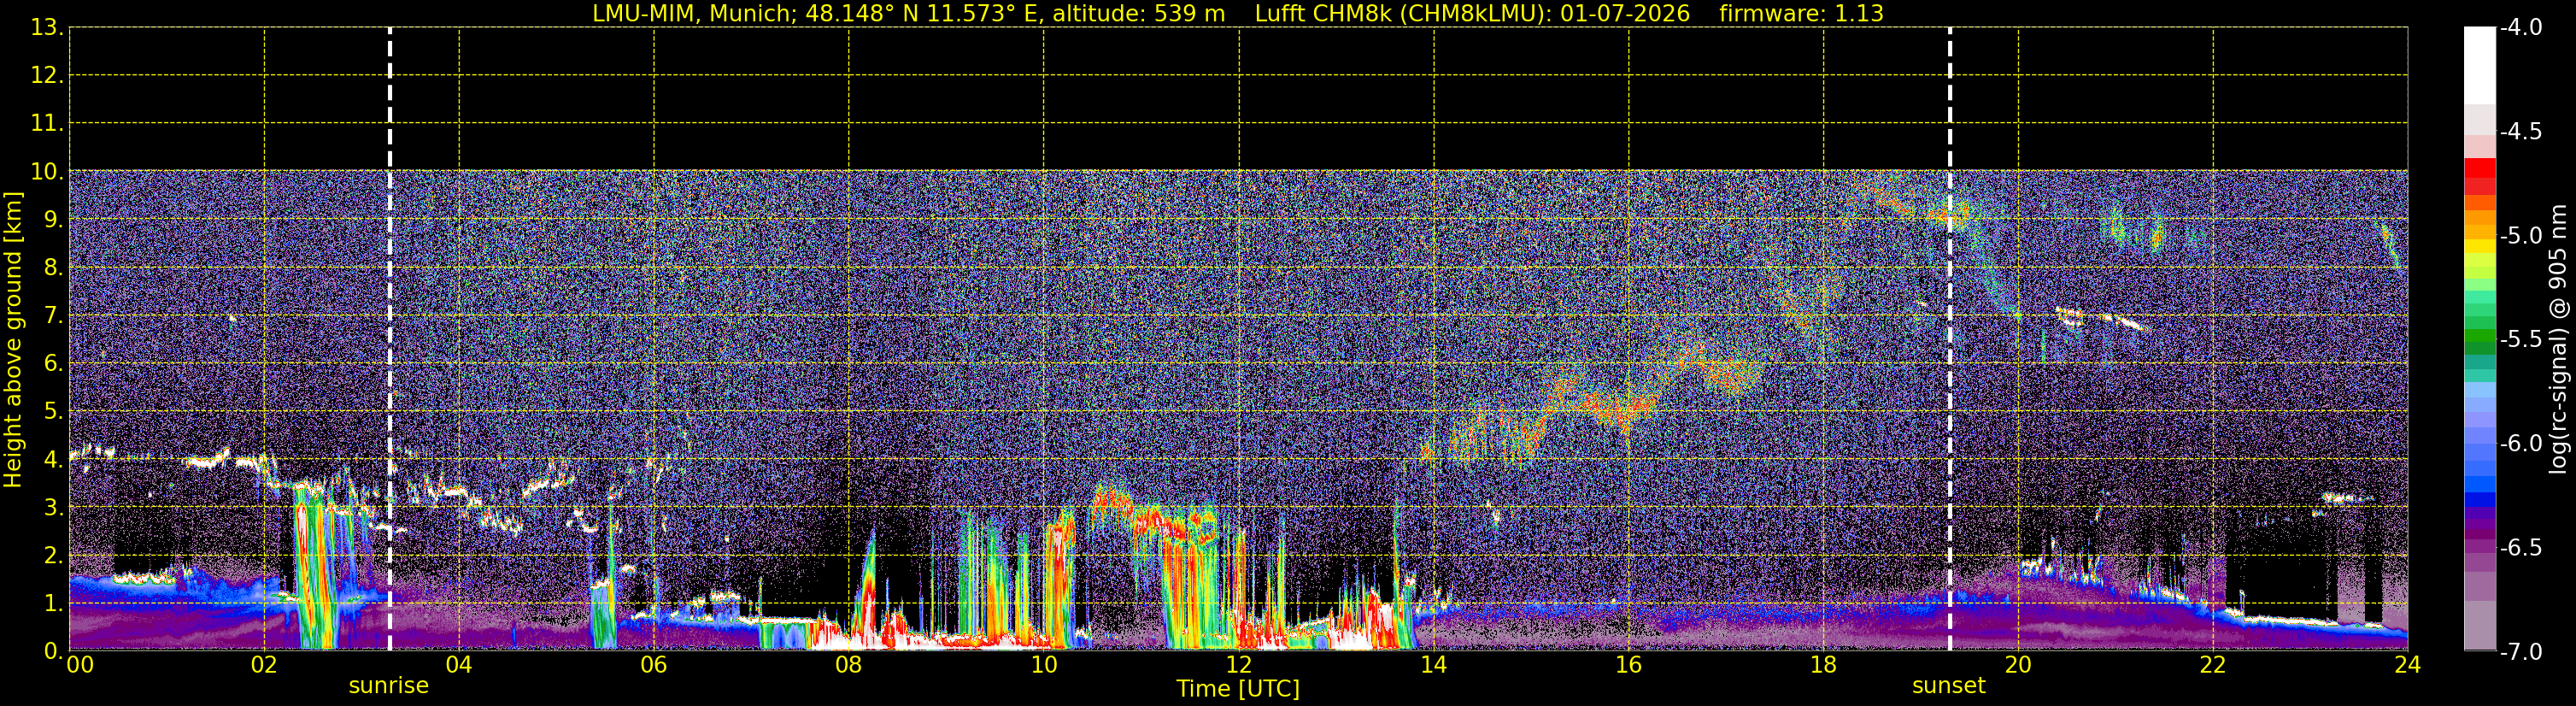Click the -4.0 label on the colorbar
Screen dimensions: 2576x706
point(2521,28)
